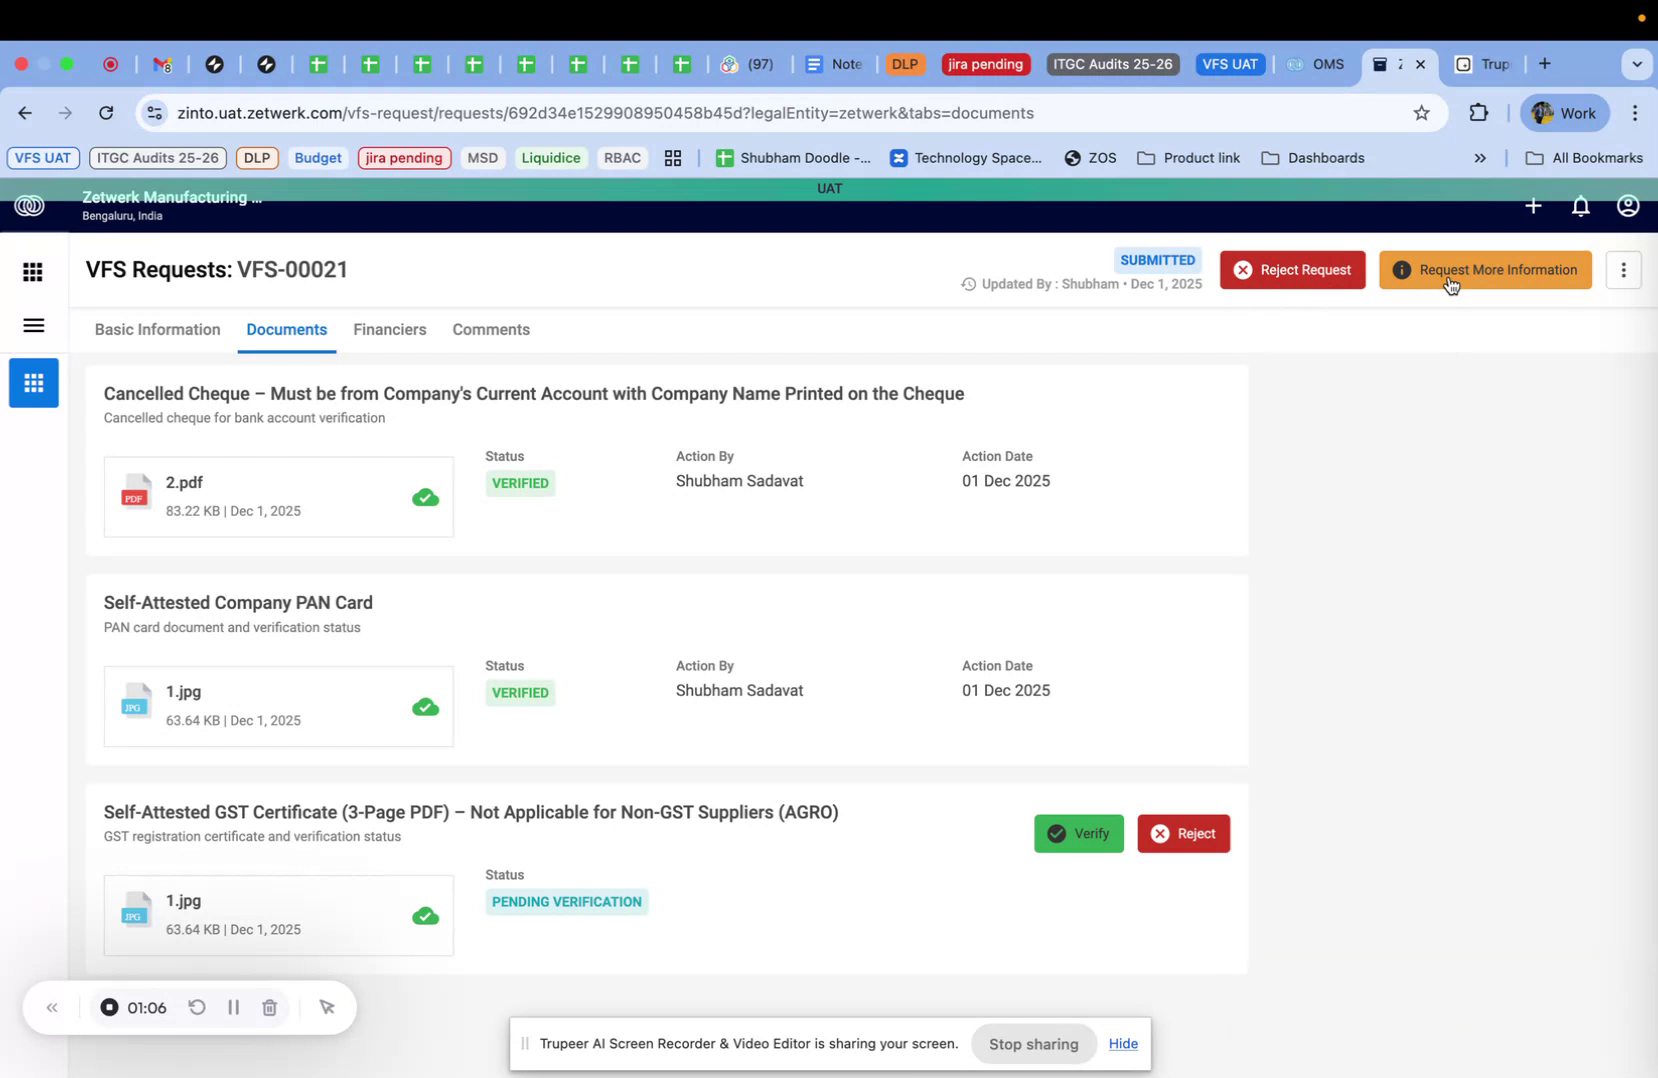Screen dimensions: 1658x1078
Task: Select the cursor highlight icon in recorder toolbar
Action: (x=327, y=1007)
